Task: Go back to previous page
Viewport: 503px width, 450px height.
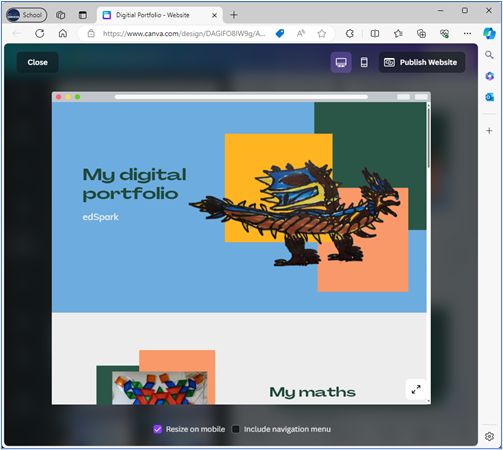Action: [17, 33]
